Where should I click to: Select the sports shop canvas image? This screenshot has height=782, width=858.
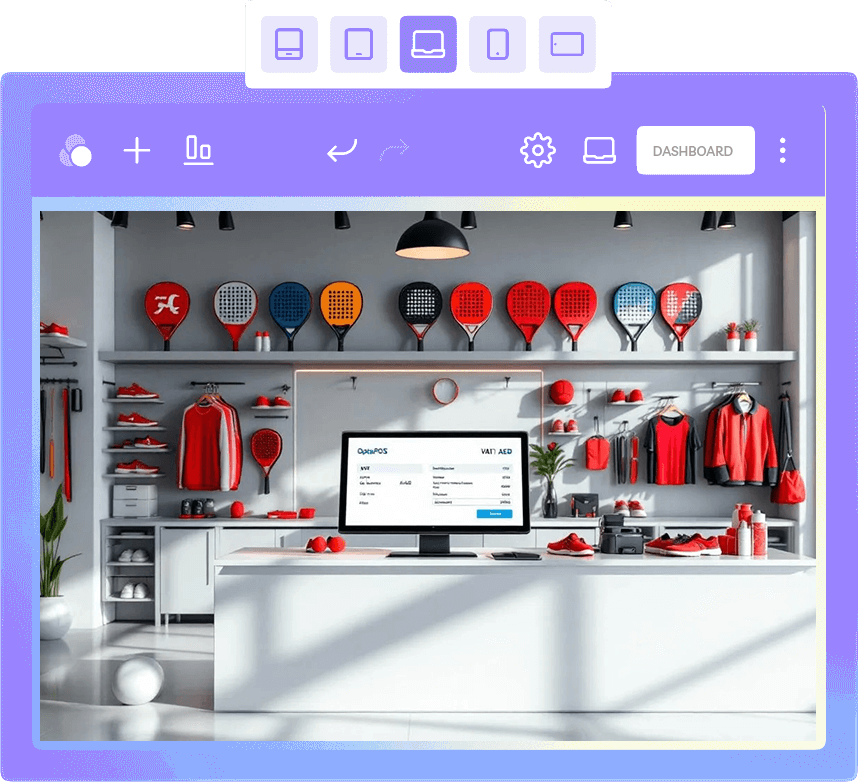428,476
